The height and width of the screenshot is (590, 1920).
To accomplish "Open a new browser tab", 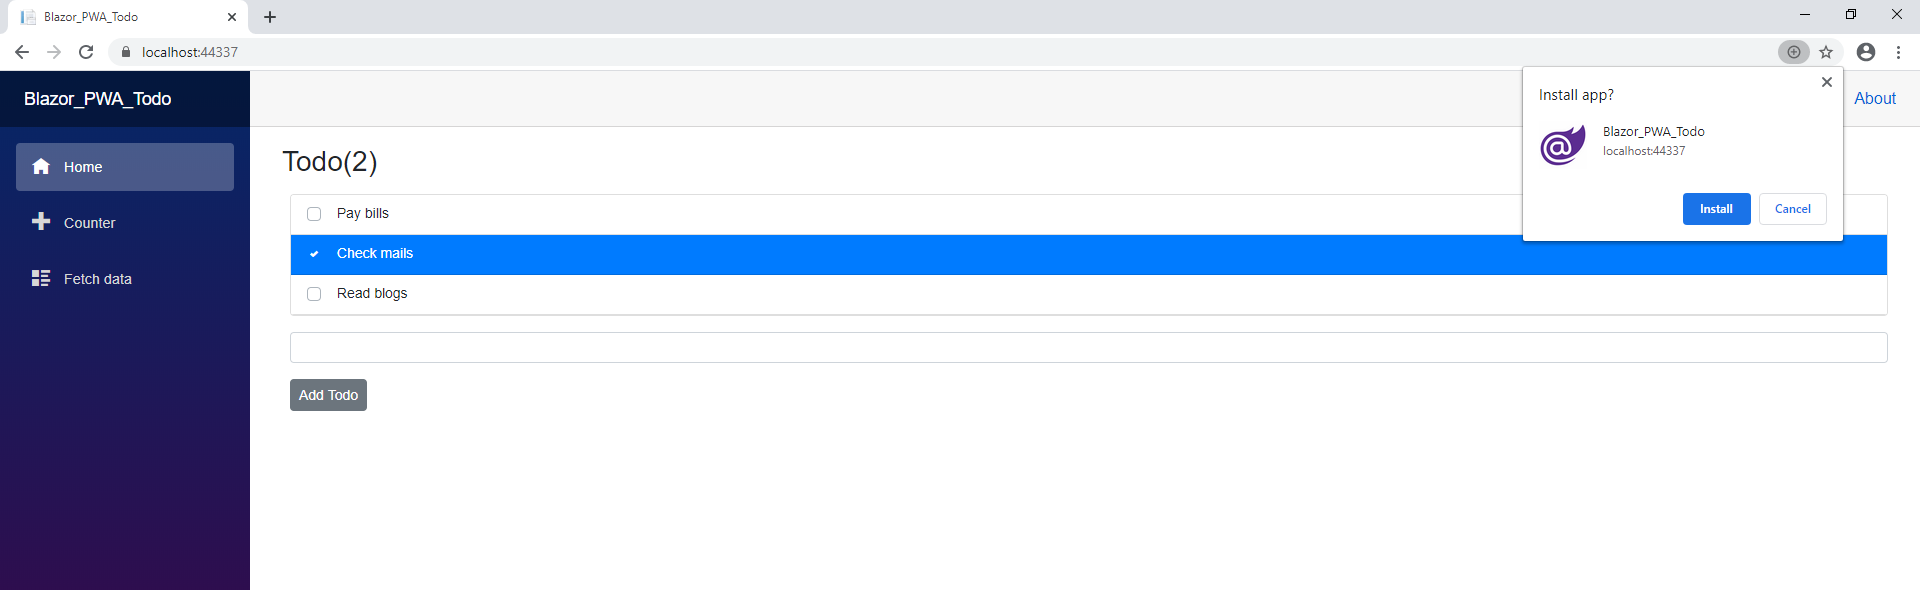I will (270, 17).
